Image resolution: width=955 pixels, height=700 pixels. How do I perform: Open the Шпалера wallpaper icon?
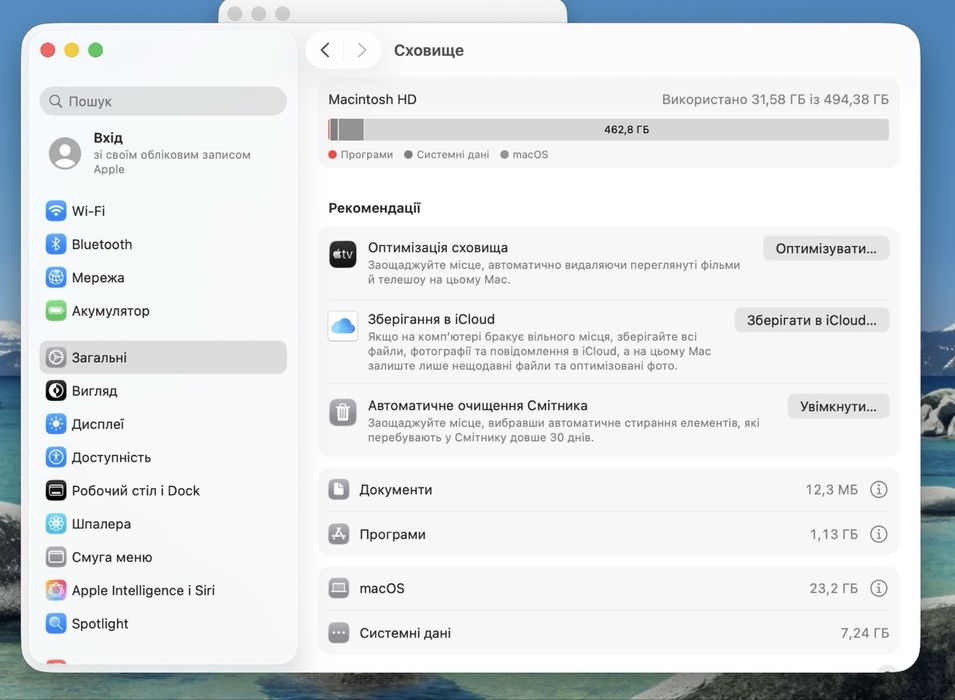[x=56, y=523]
